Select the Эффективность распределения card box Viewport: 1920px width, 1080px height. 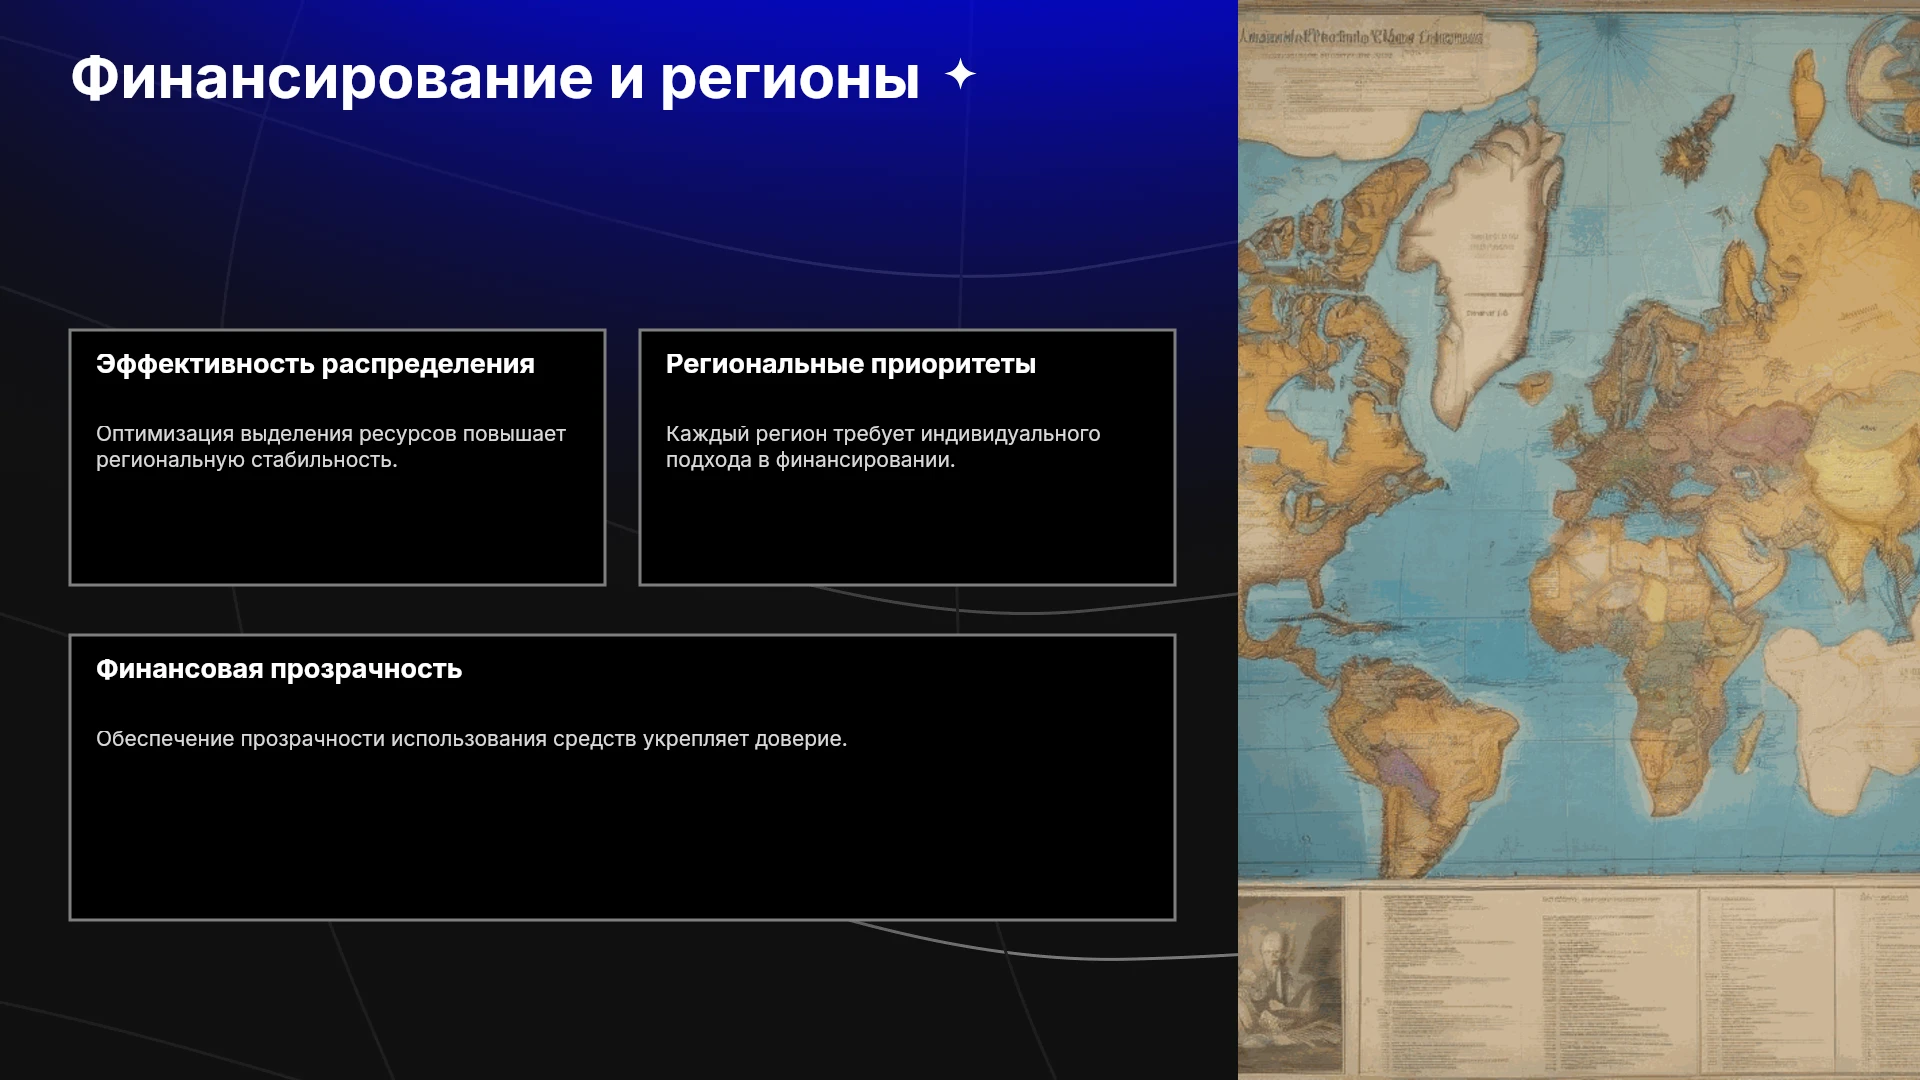tap(337, 457)
